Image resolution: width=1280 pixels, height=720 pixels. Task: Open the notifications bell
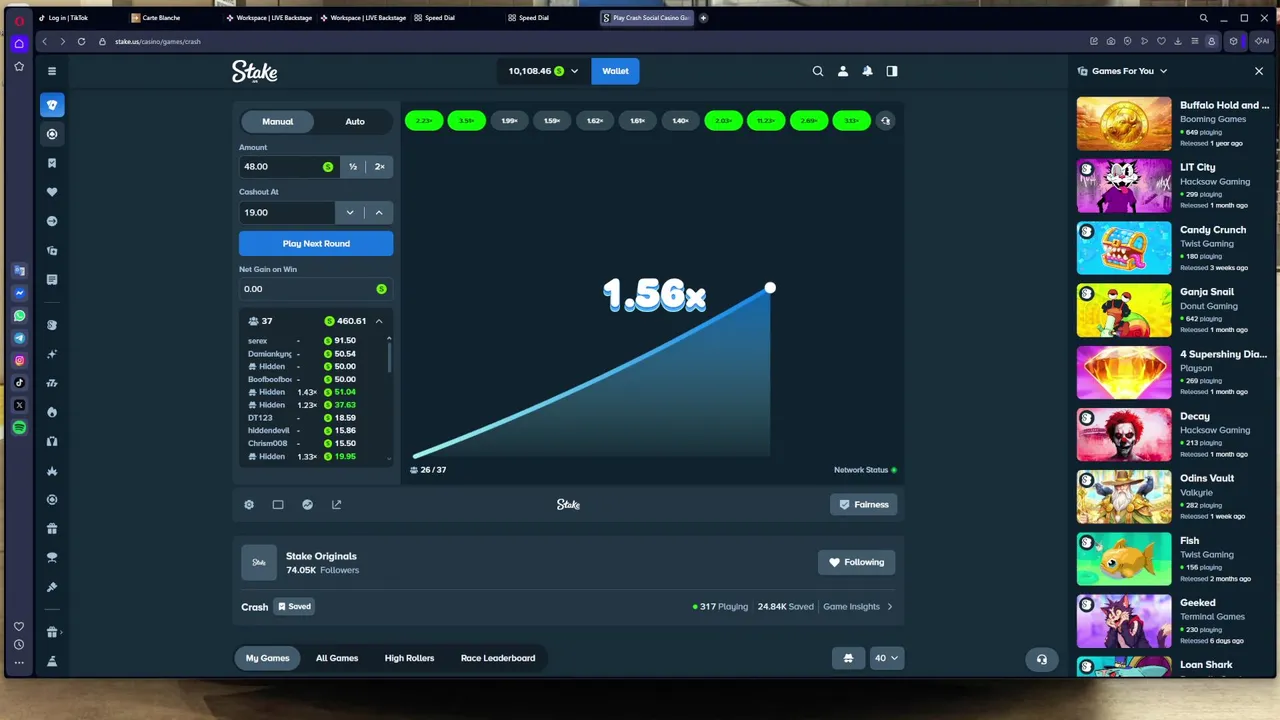click(867, 71)
